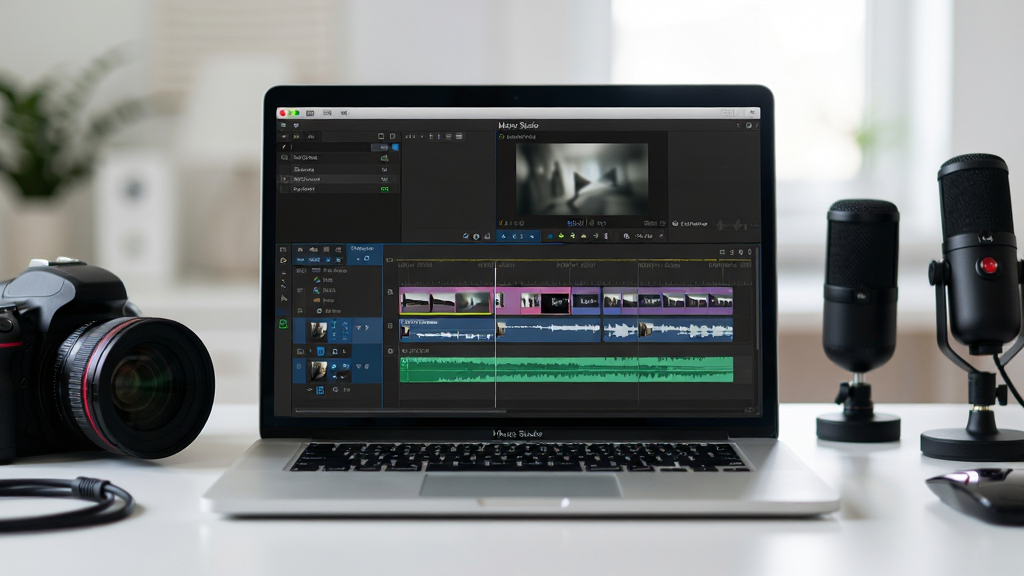Toggle the blue square between the two track headers
1024x576 pixels.
(x=321, y=351)
